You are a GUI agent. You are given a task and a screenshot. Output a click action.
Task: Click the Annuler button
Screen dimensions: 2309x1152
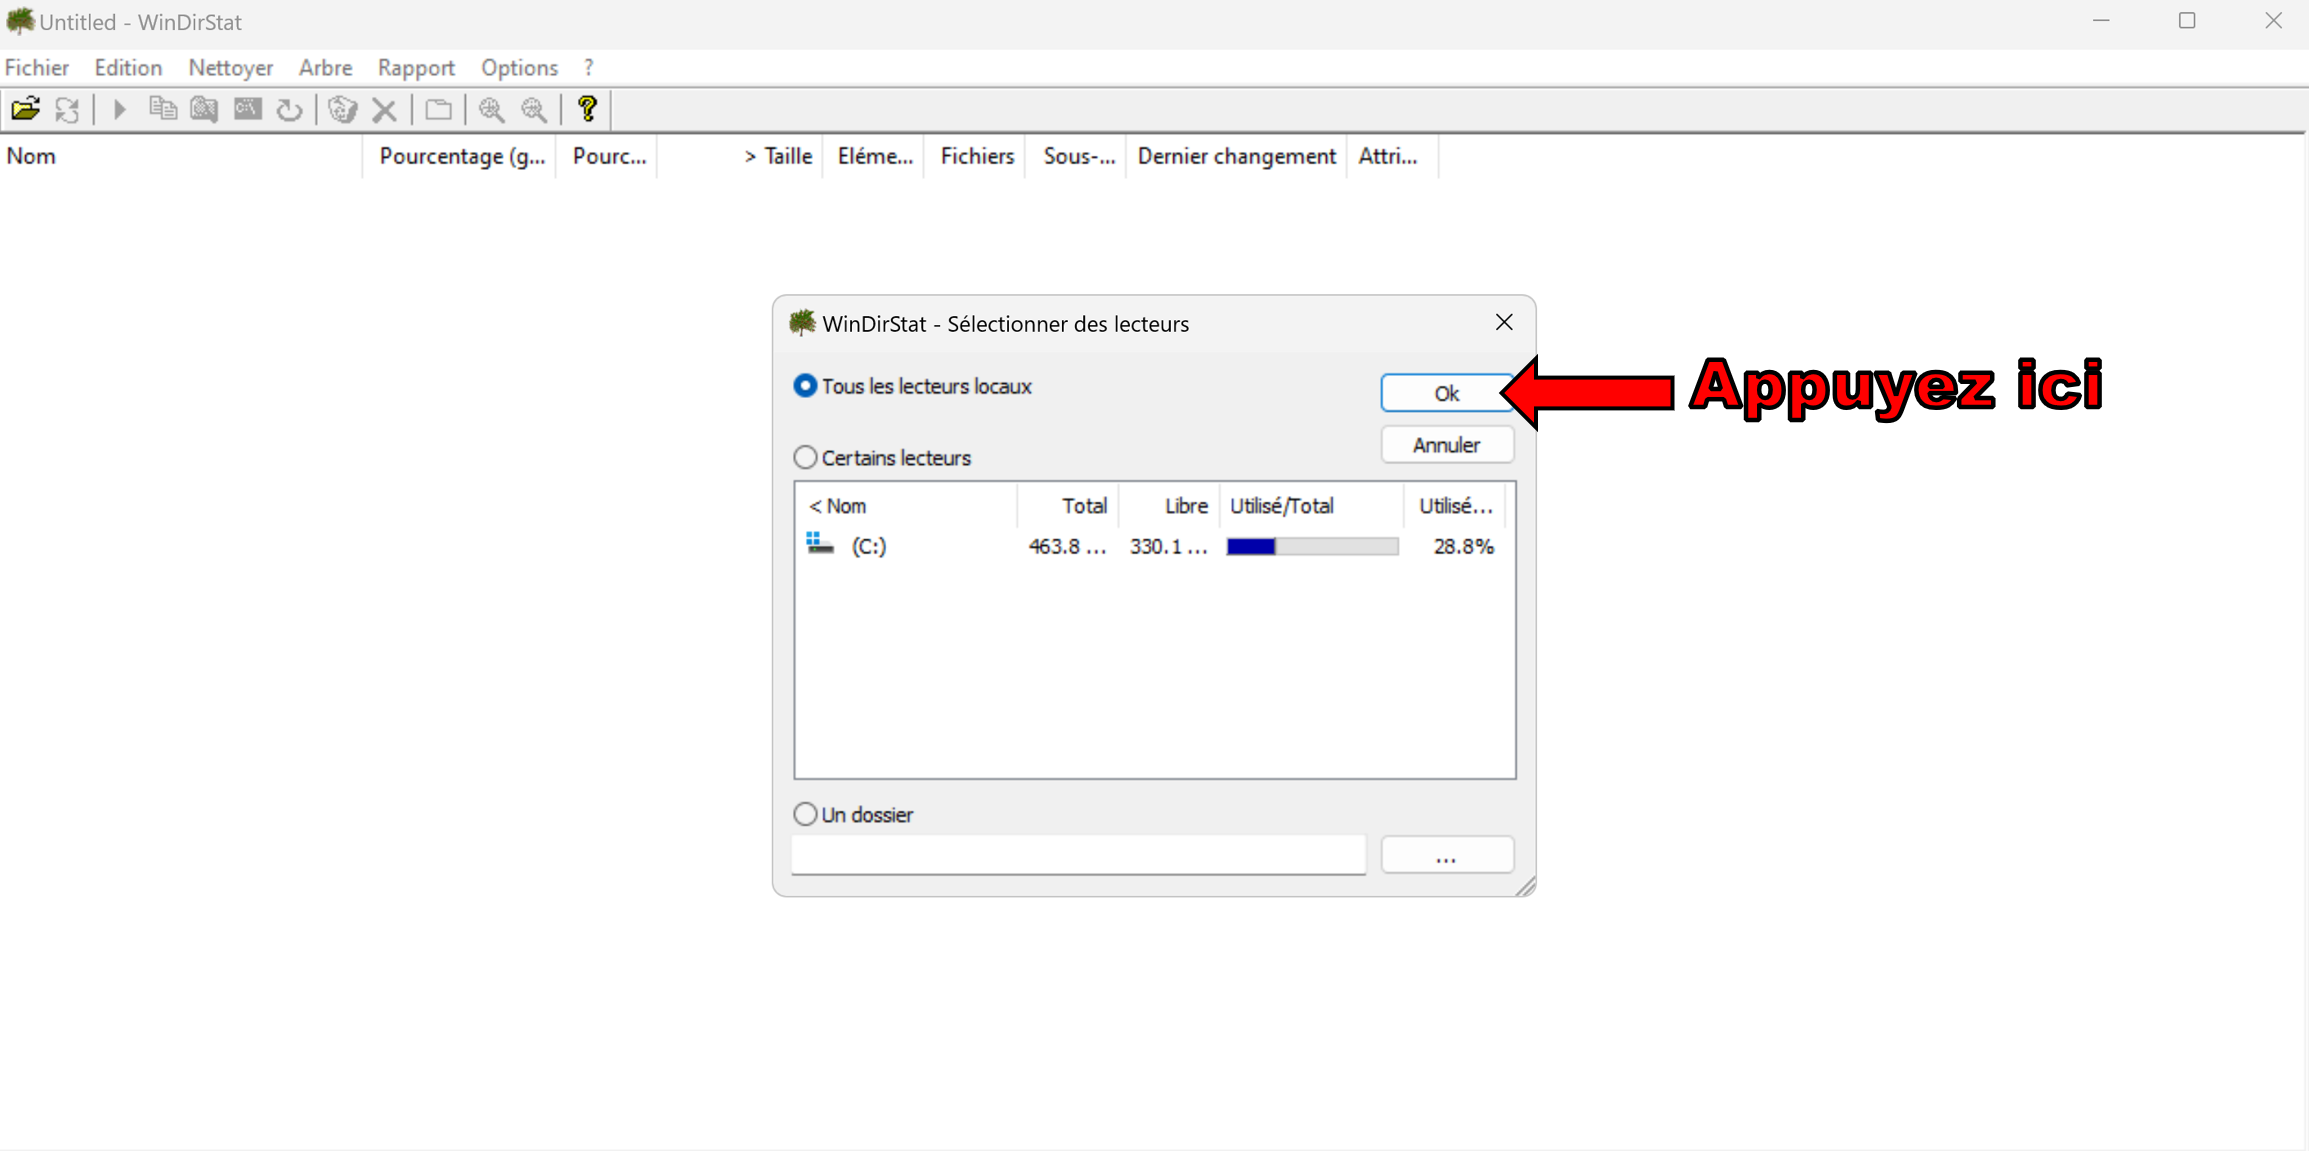coord(1446,445)
